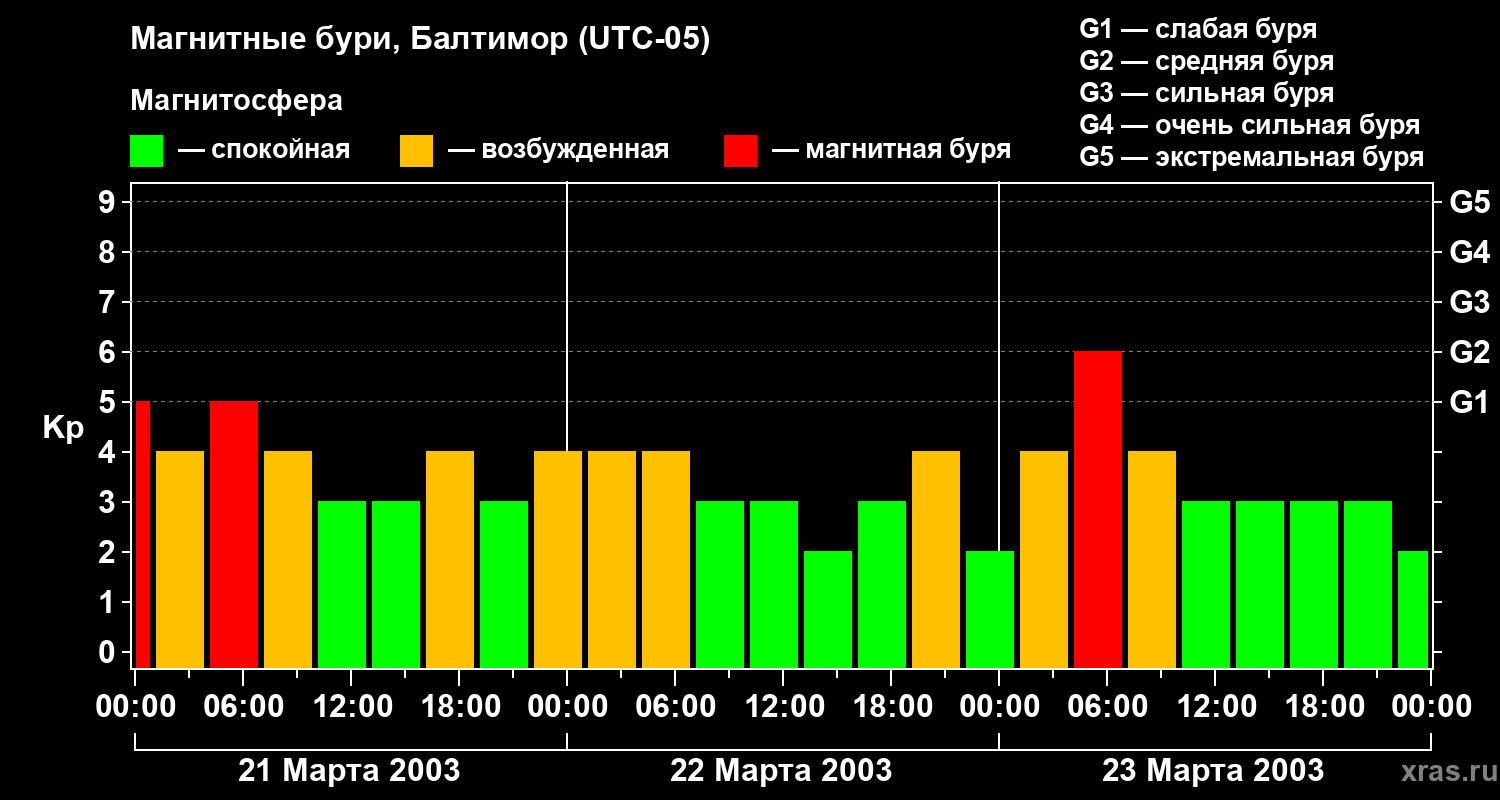Click the '18:00' time label above 23 Марта
1500x800 pixels.
[1323, 706]
